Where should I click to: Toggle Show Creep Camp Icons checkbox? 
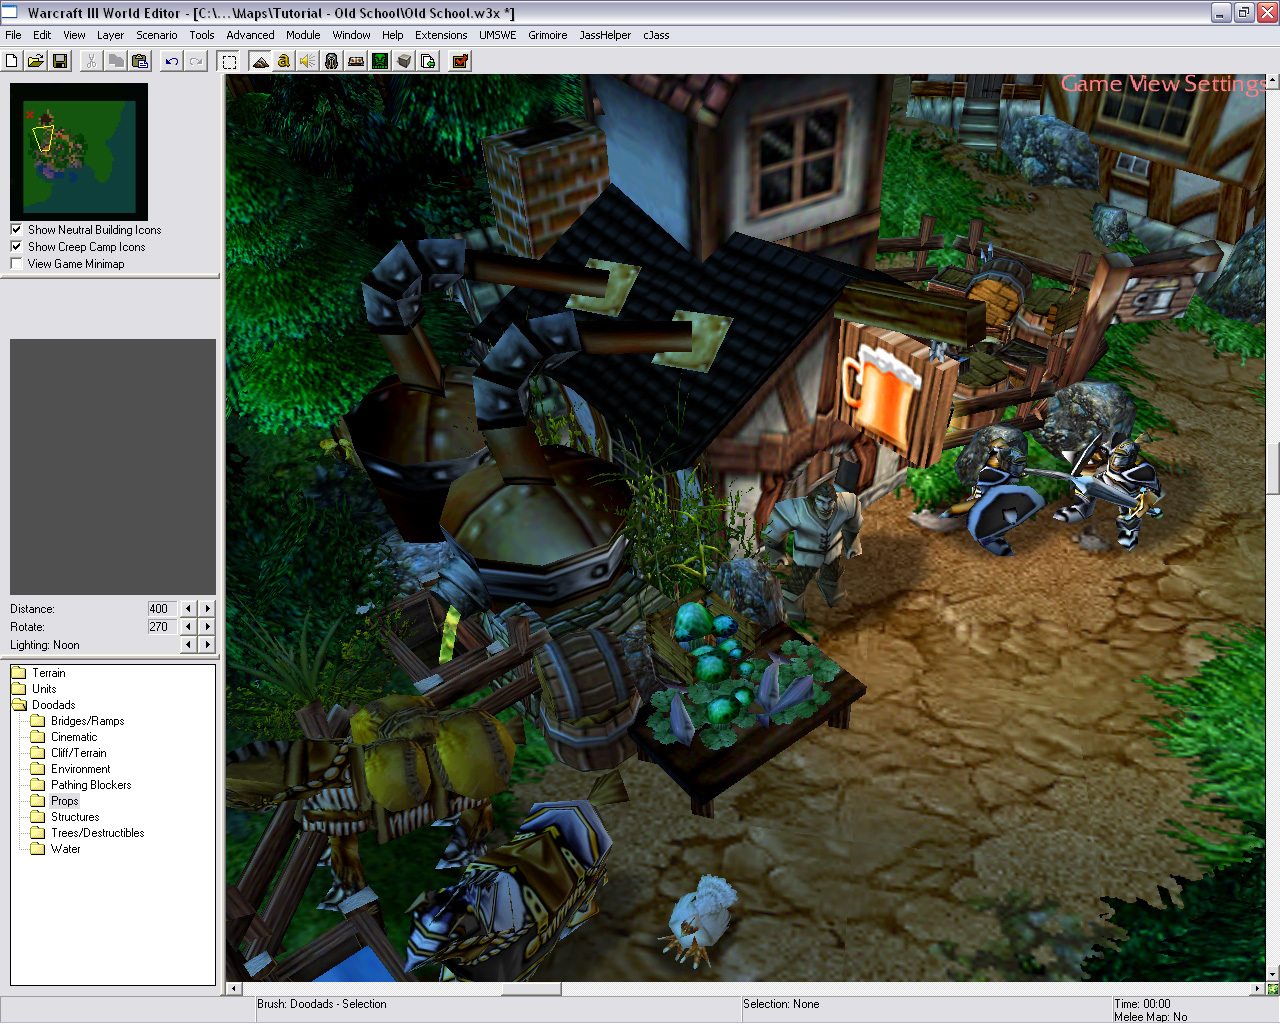(16, 247)
